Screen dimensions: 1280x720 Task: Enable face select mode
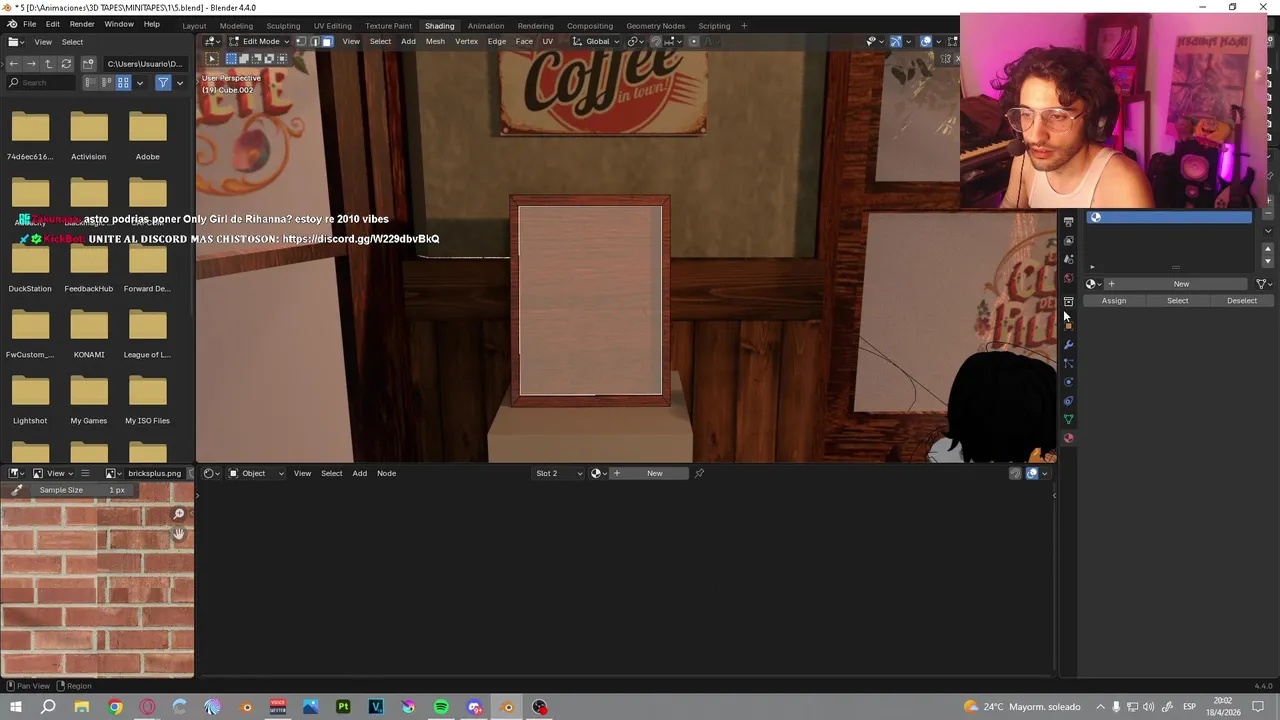(327, 41)
